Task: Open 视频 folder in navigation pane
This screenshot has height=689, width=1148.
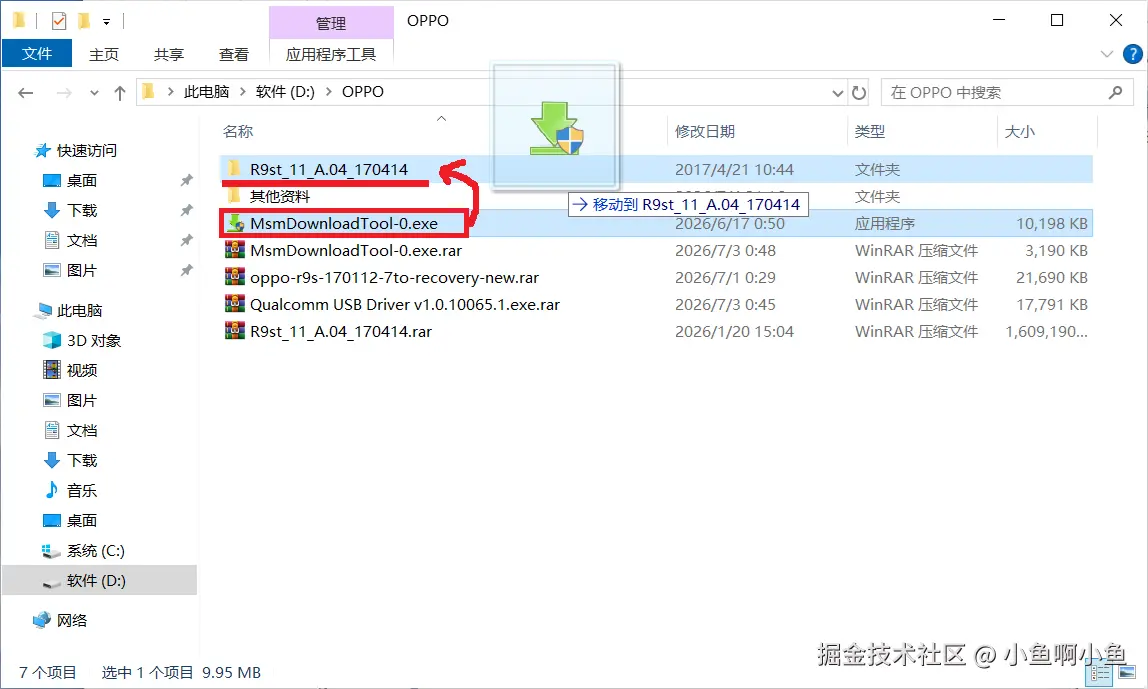Action: coord(82,370)
